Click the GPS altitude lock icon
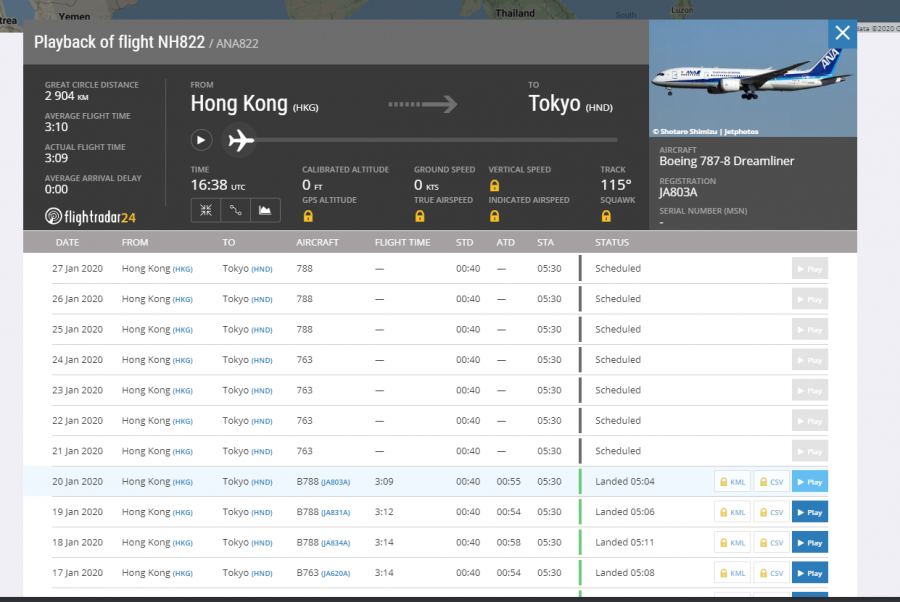This screenshot has width=900, height=602. click(x=308, y=216)
